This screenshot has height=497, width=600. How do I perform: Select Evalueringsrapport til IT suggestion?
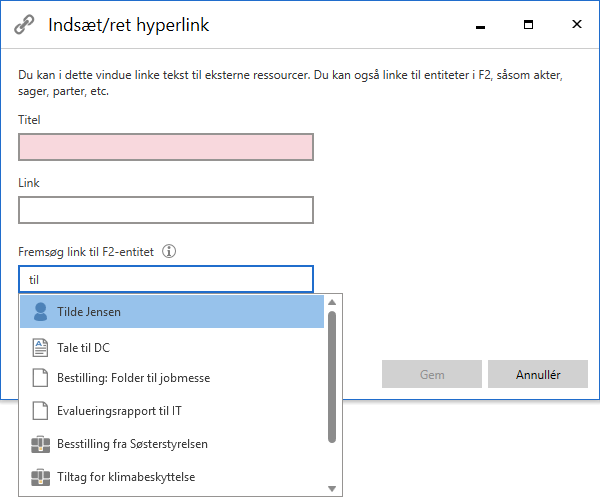[x=172, y=411]
